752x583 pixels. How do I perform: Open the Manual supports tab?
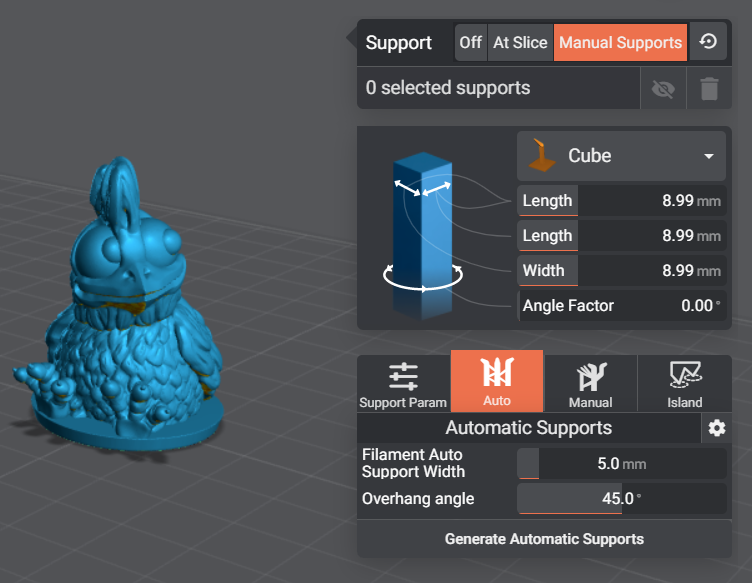(x=590, y=383)
